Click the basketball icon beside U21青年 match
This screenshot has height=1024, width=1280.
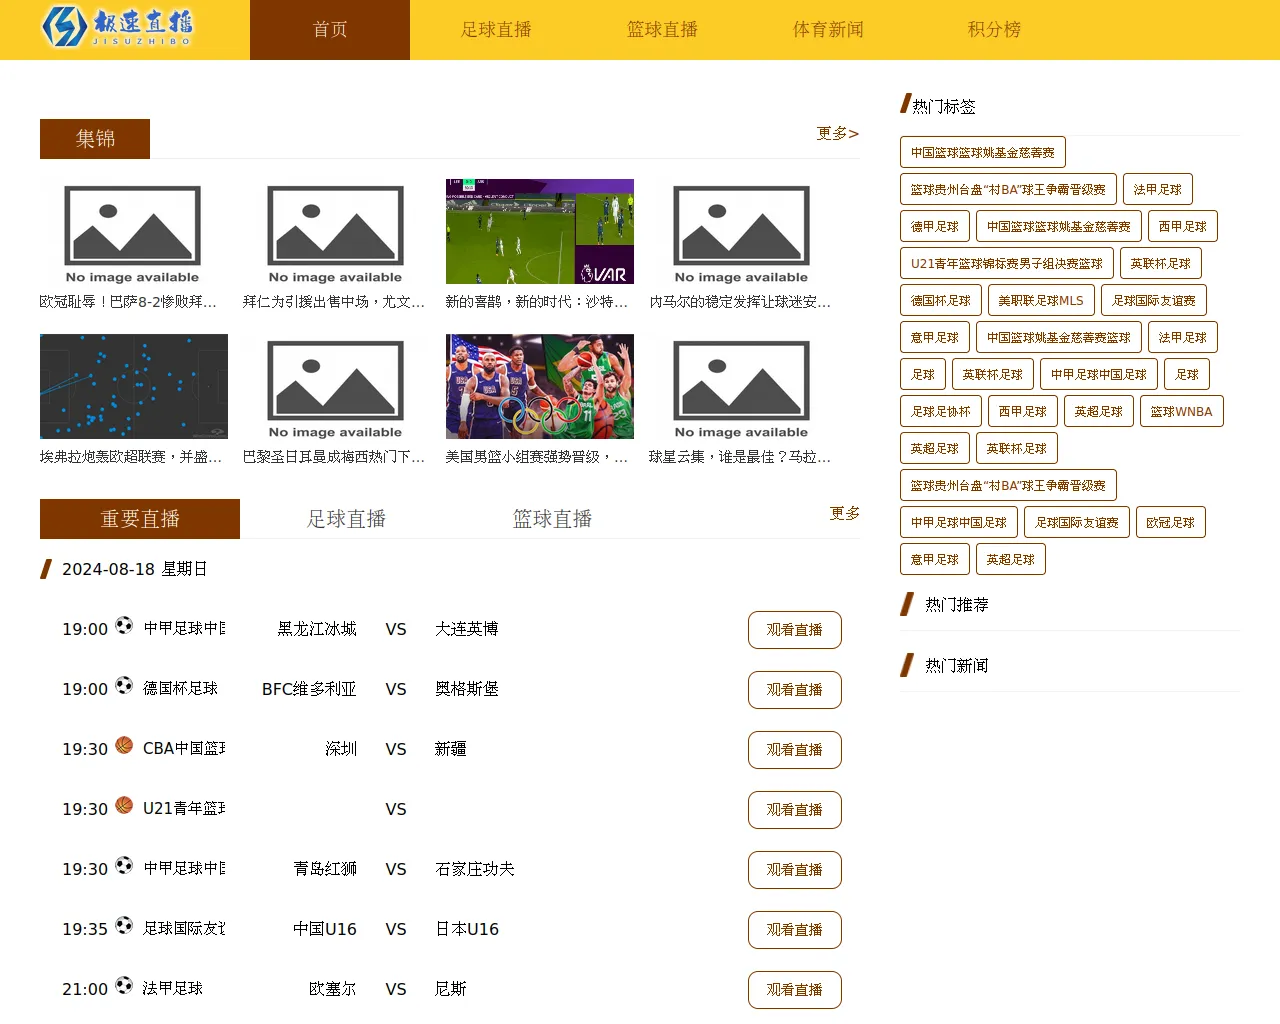[x=124, y=805]
